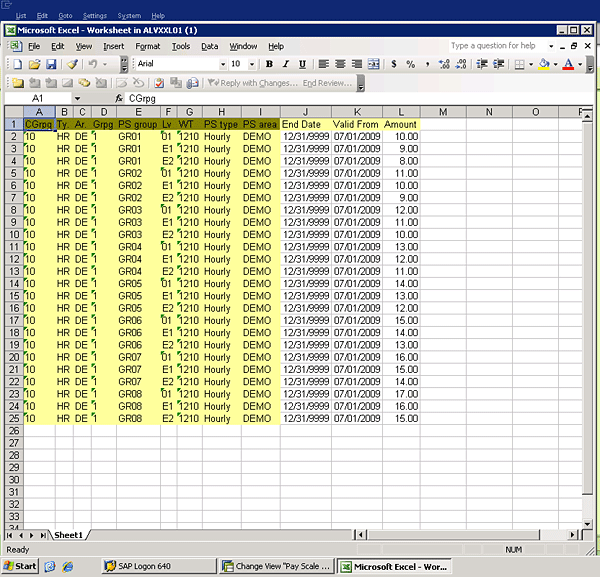The width and height of the screenshot is (600, 577).
Task: Switch to the Sheet1 tab
Action: pyautogui.click(x=69, y=535)
